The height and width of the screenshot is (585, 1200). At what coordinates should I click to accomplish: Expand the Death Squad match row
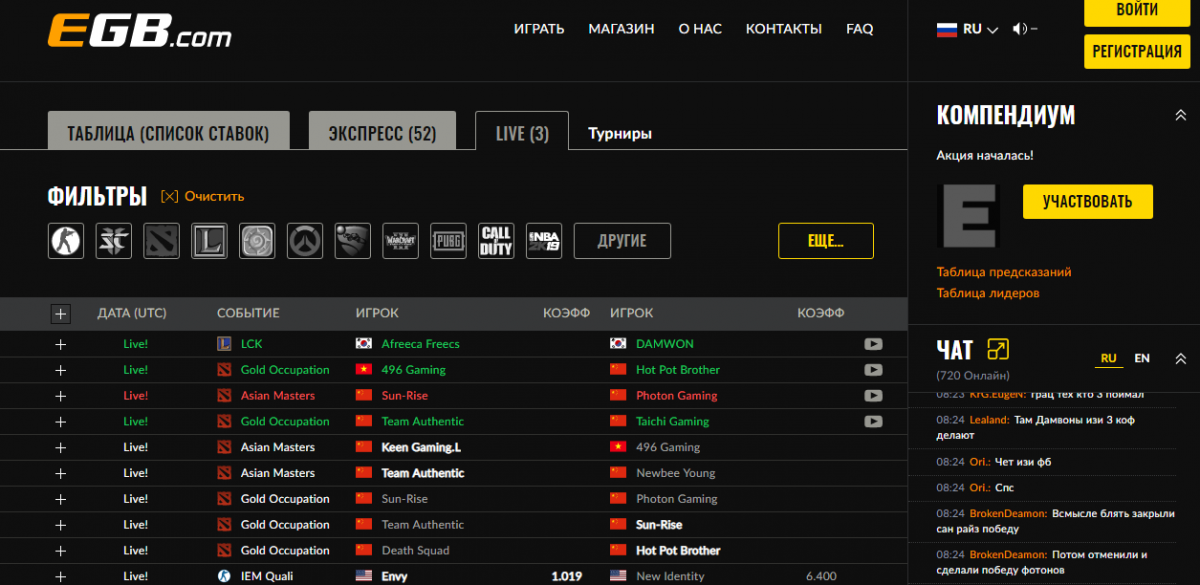click(x=61, y=551)
